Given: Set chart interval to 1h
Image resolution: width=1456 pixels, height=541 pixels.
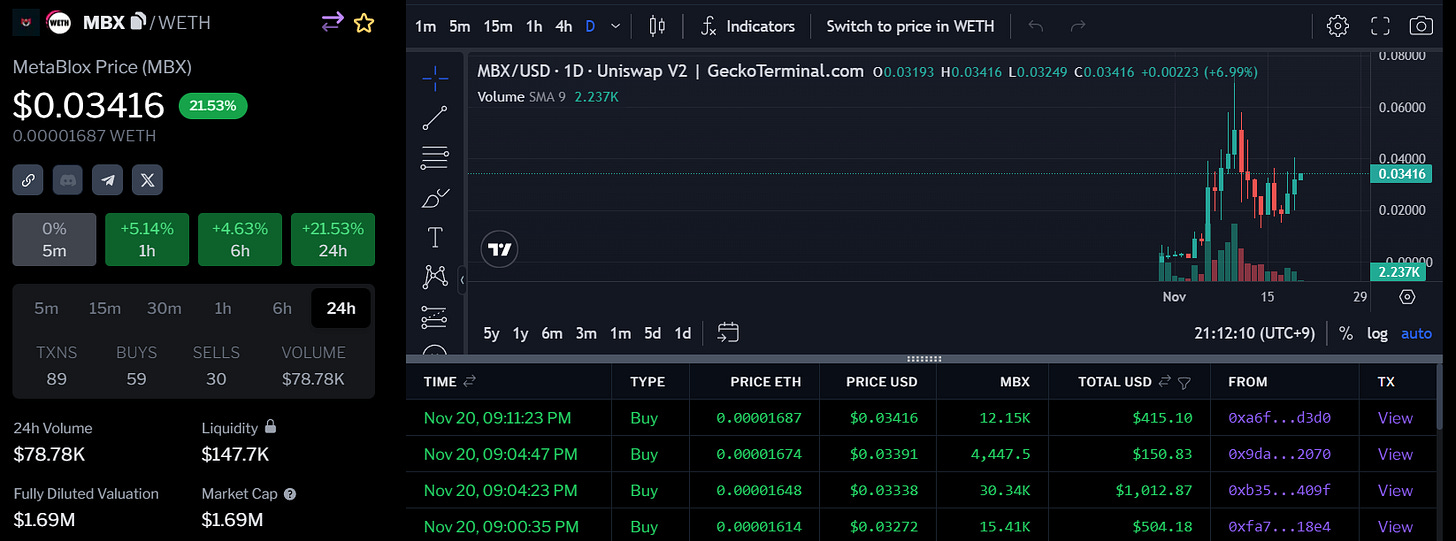Looking at the screenshot, I should pos(534,26).
